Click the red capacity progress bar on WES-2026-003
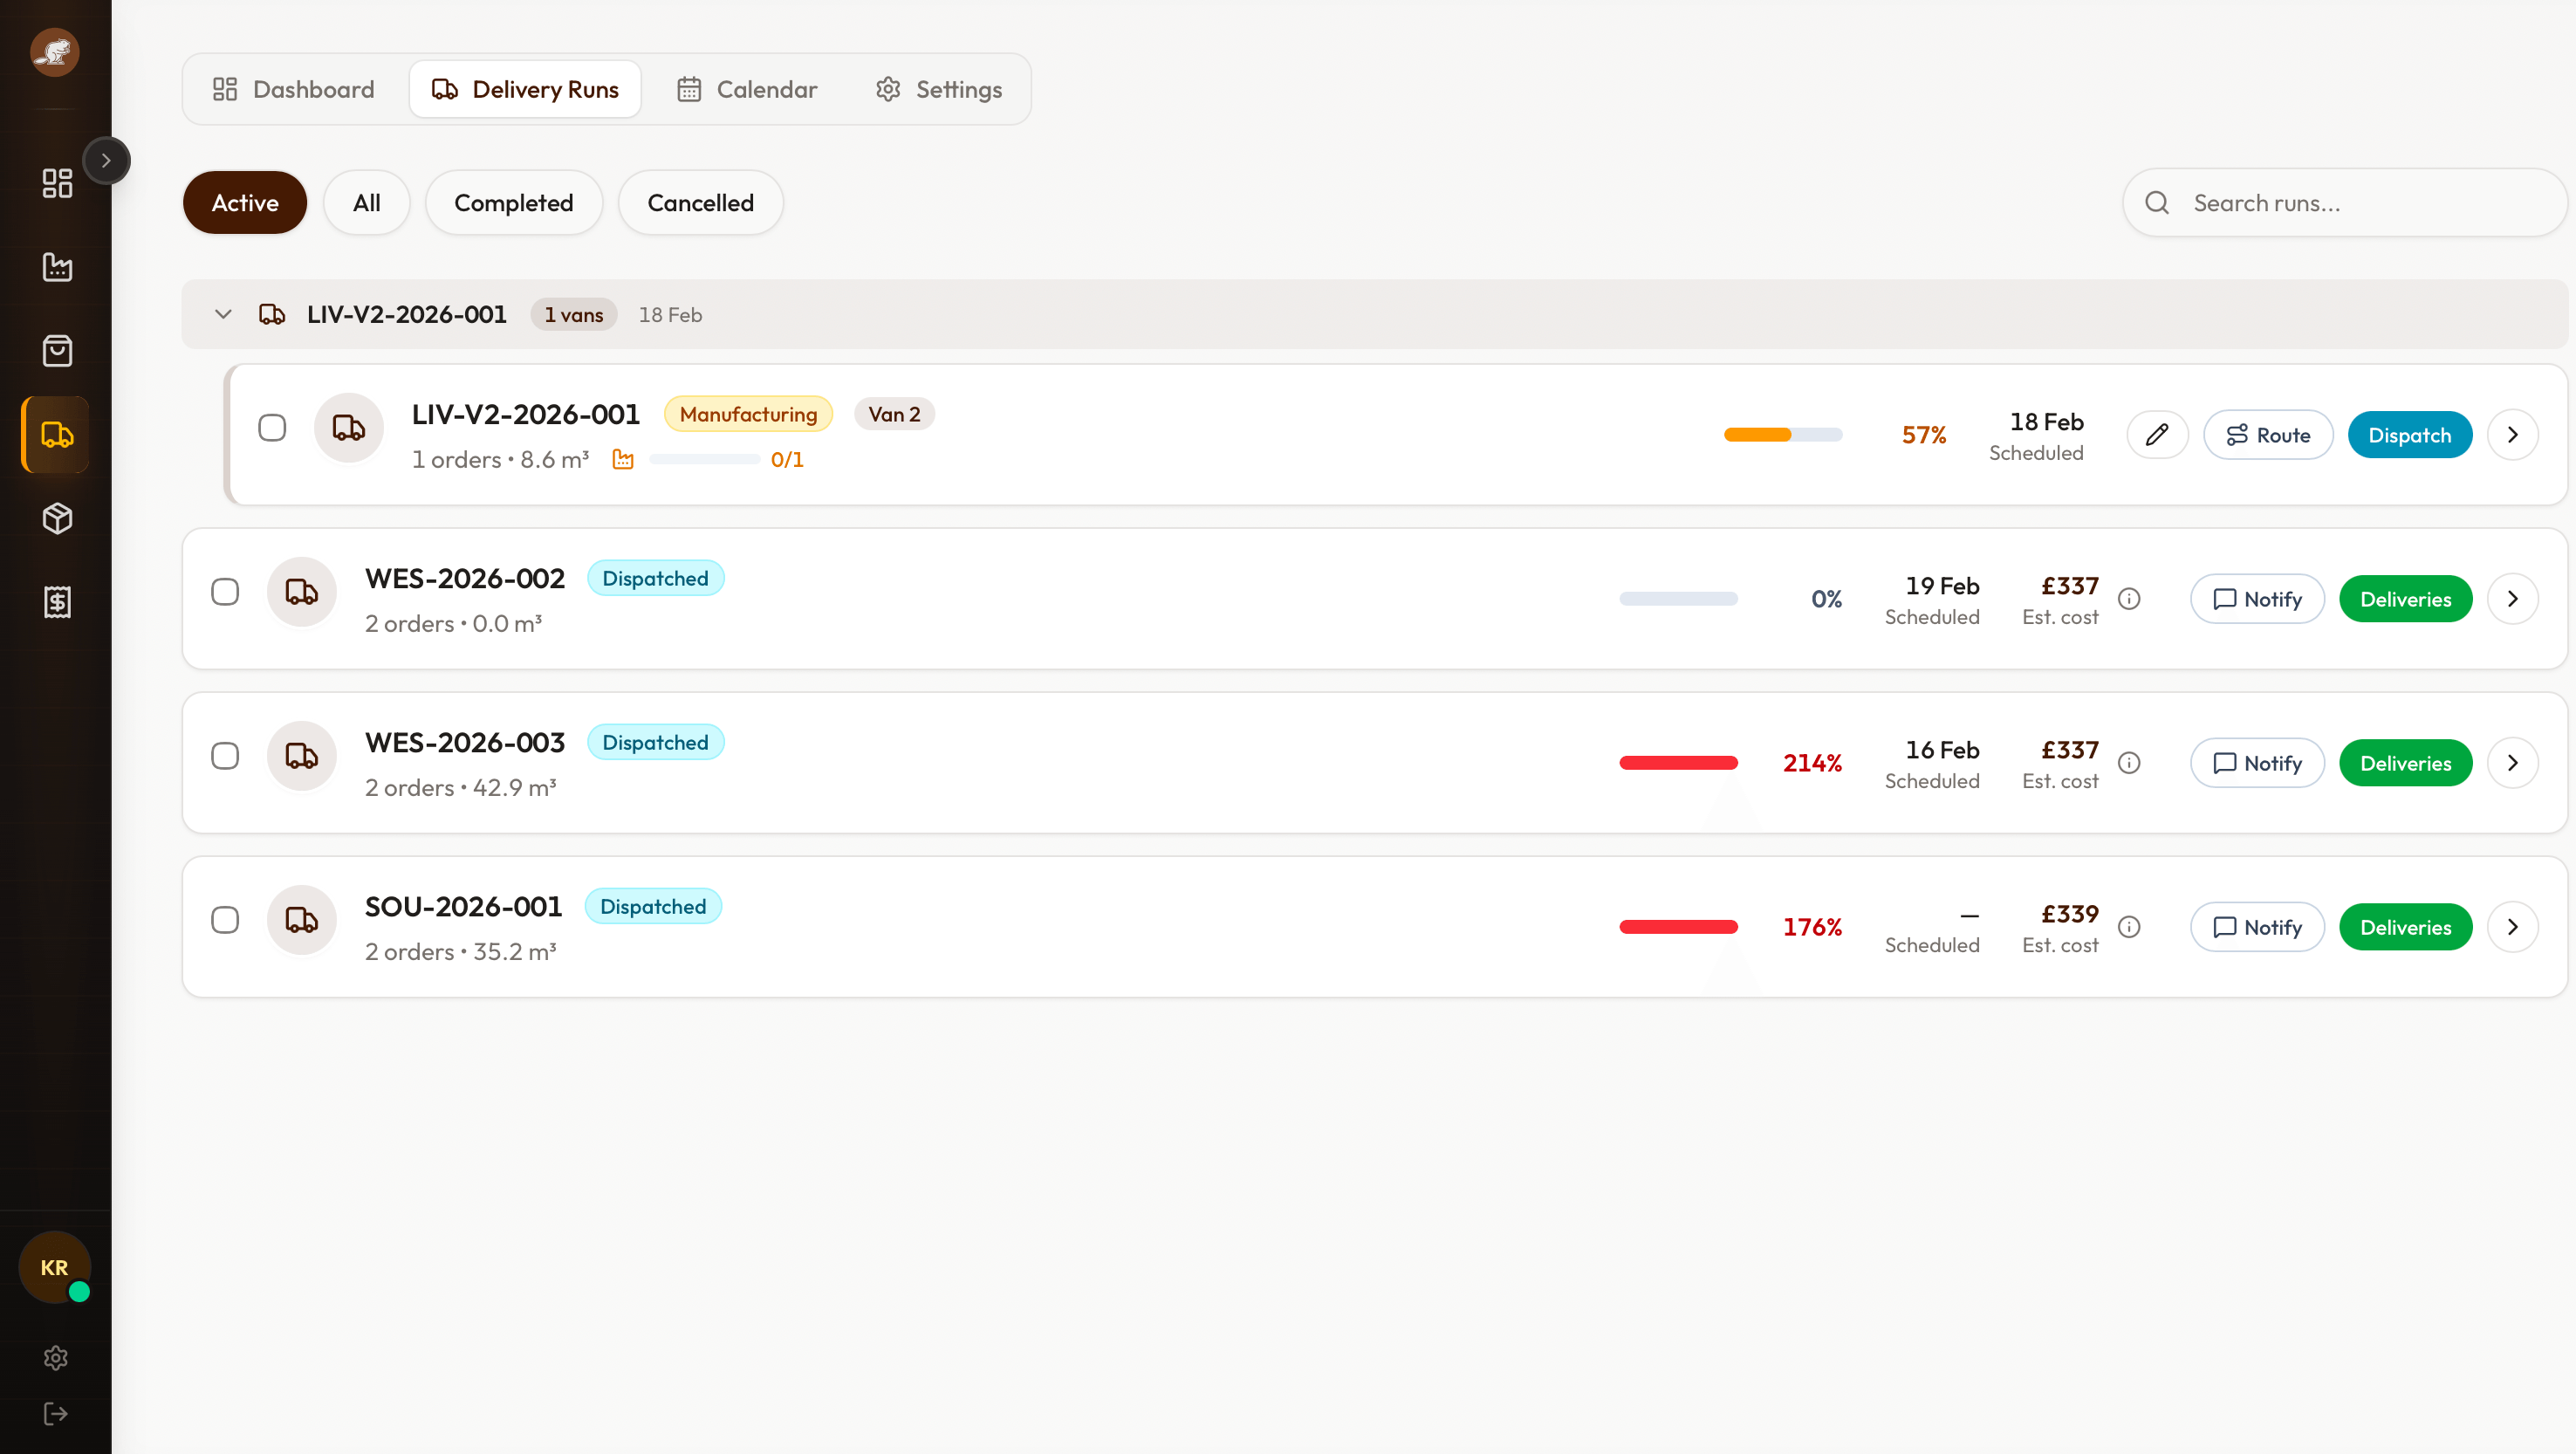This screenshot has width=2576, height=1454. coord(1678,761)
